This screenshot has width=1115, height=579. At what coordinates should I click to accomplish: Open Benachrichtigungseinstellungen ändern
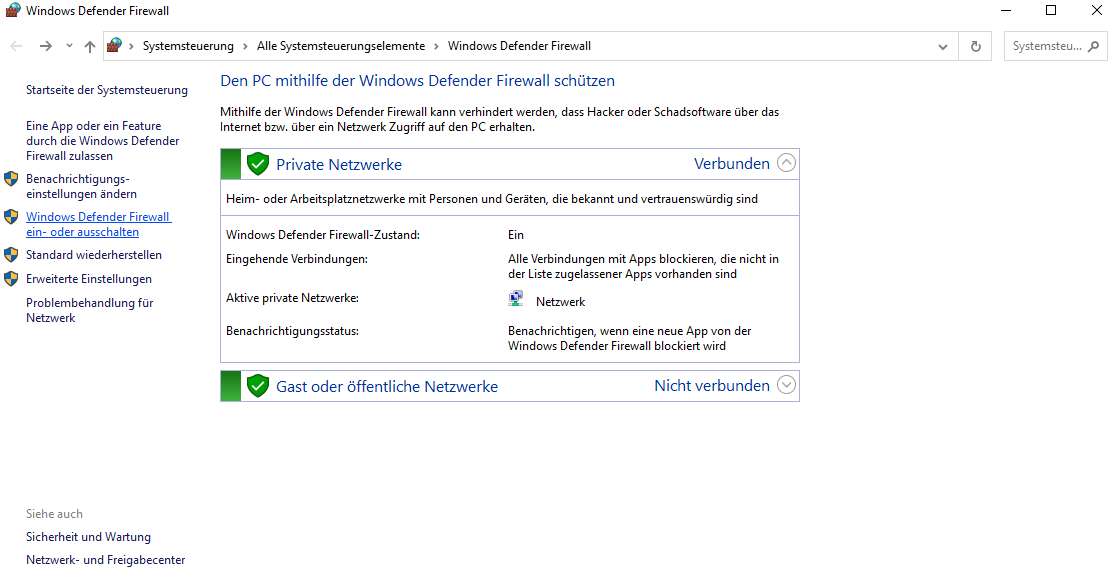click(81, 186)
